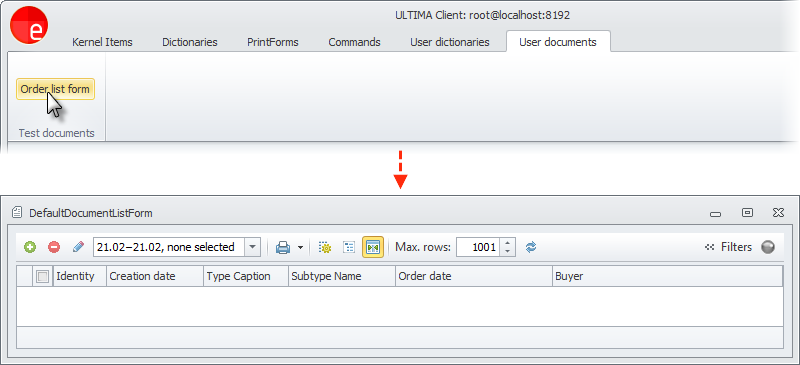This screenshot has width=800, height=365.
Task: Select the Commands ribbon tab
Action: pos(354,42)
